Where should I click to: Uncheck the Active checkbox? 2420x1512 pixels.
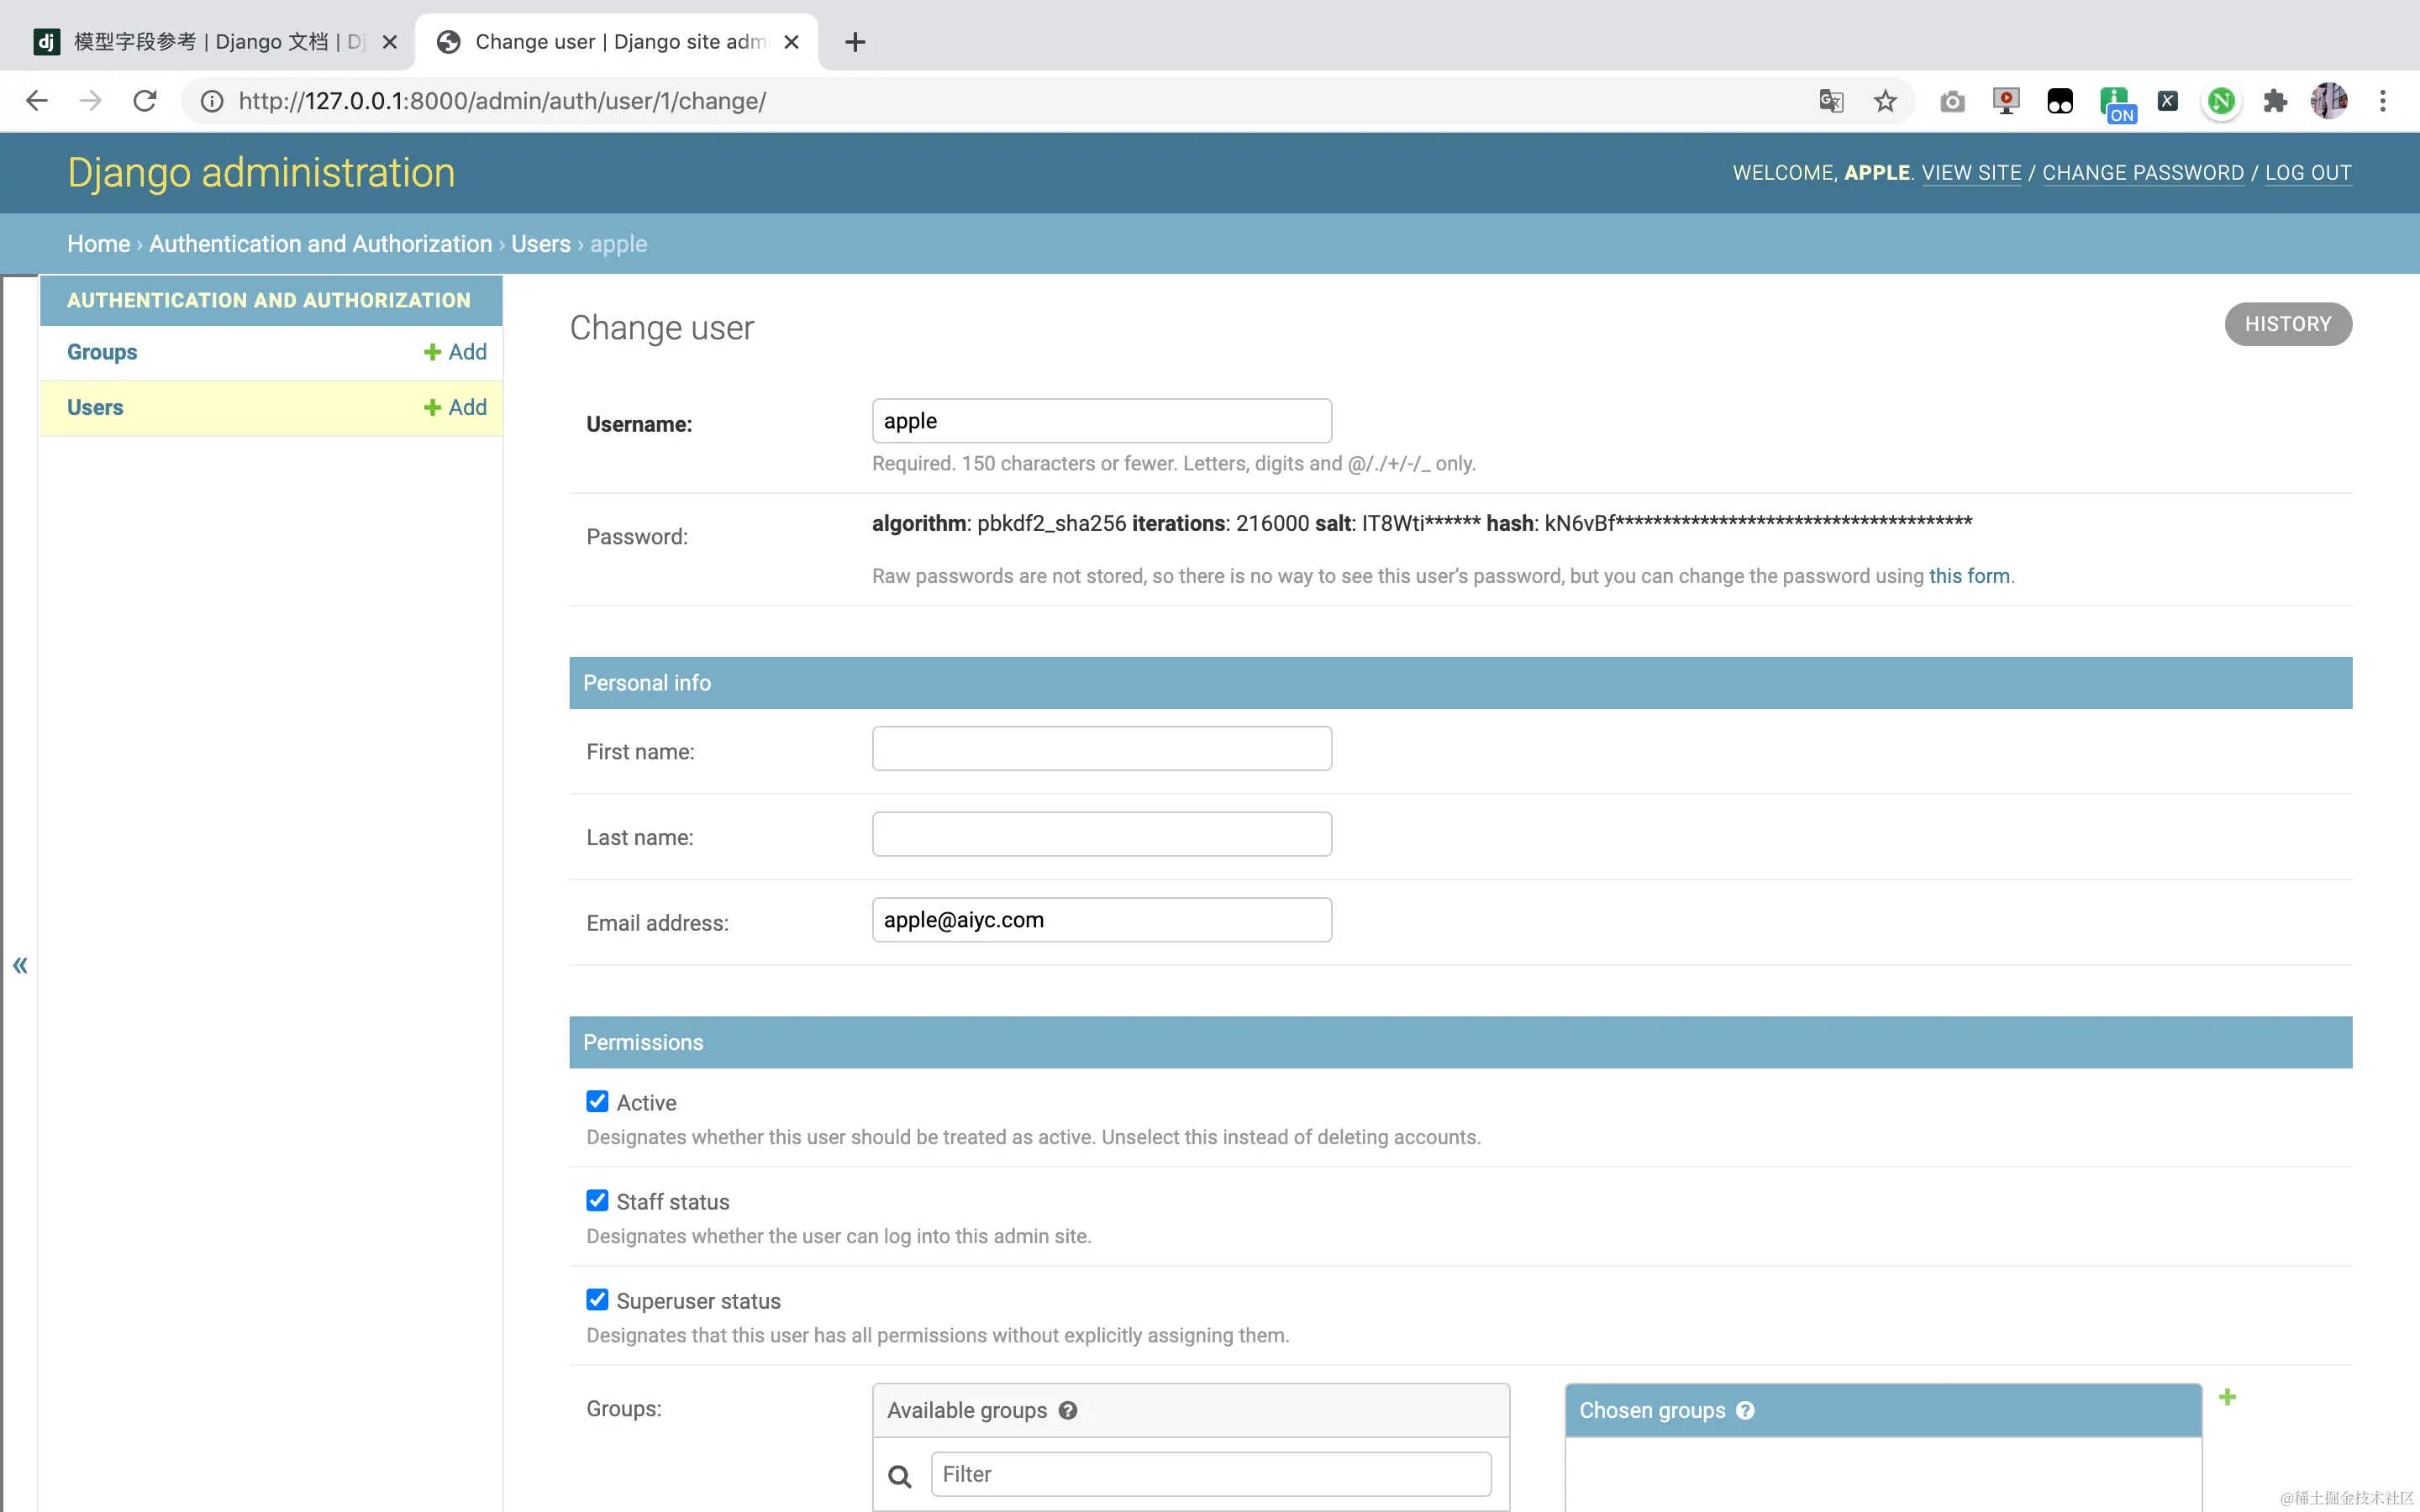(597, 1101)
